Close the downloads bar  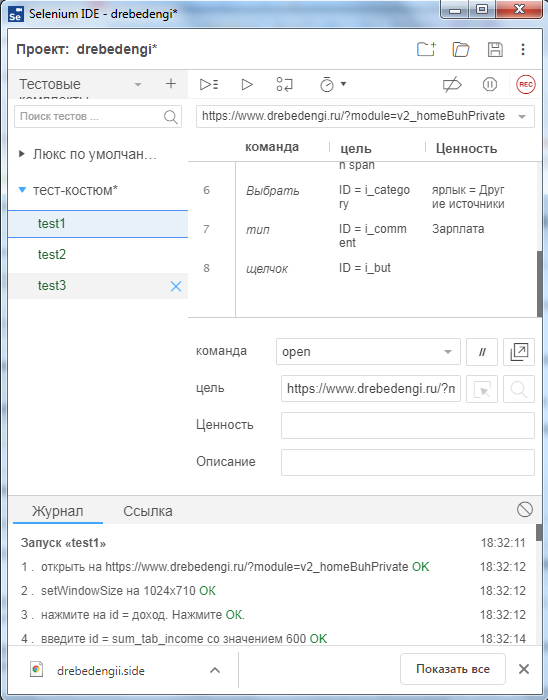coord(524,669)
